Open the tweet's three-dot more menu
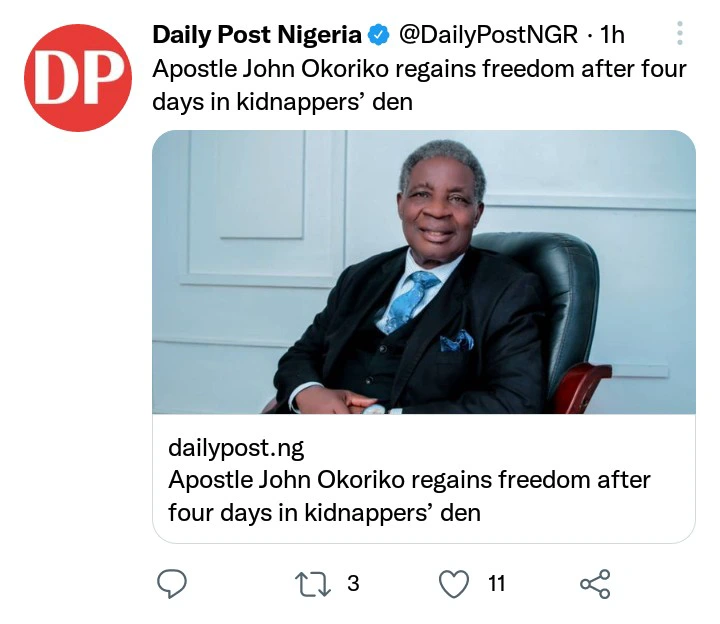Image resolution: width=720 pixels, height=624 pixels. pos(680,35)
